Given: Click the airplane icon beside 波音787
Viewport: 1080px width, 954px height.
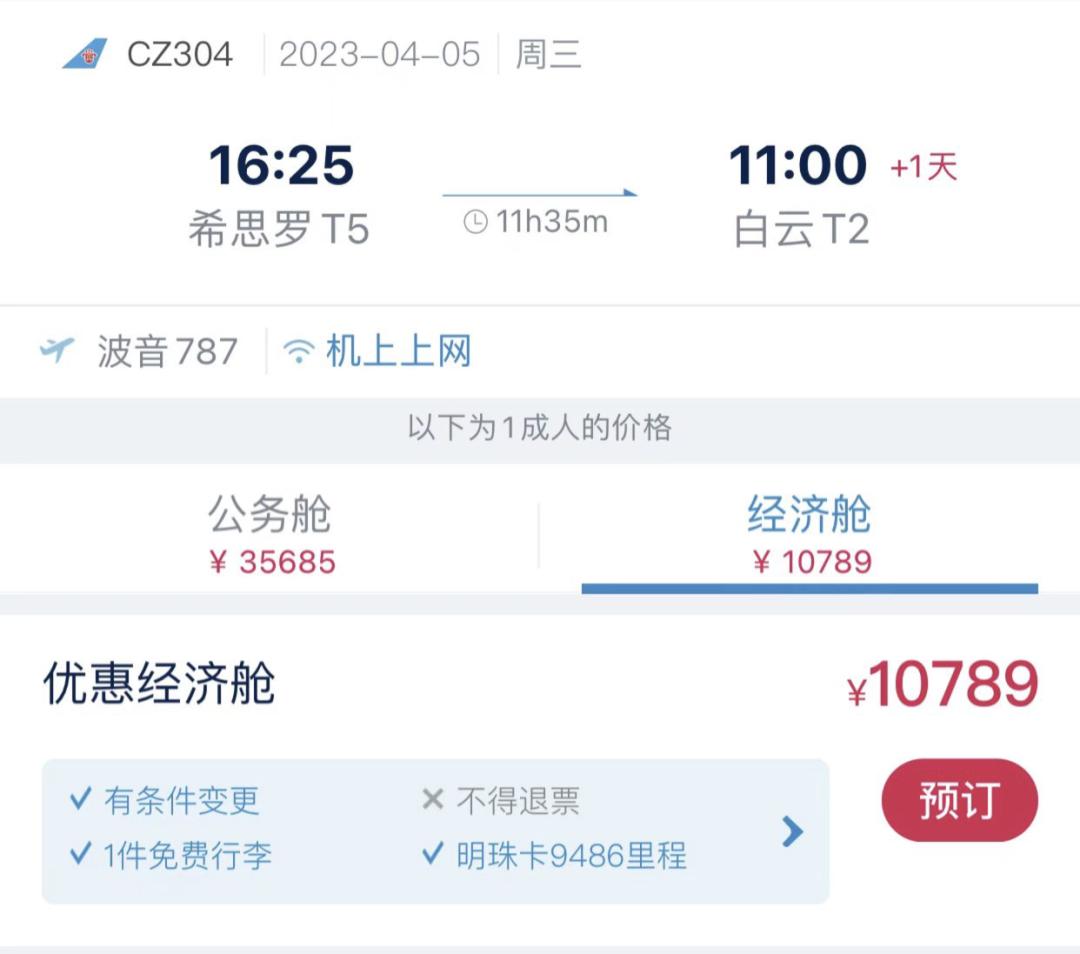Looking at the screenshot, I should [x=58, y=350].
